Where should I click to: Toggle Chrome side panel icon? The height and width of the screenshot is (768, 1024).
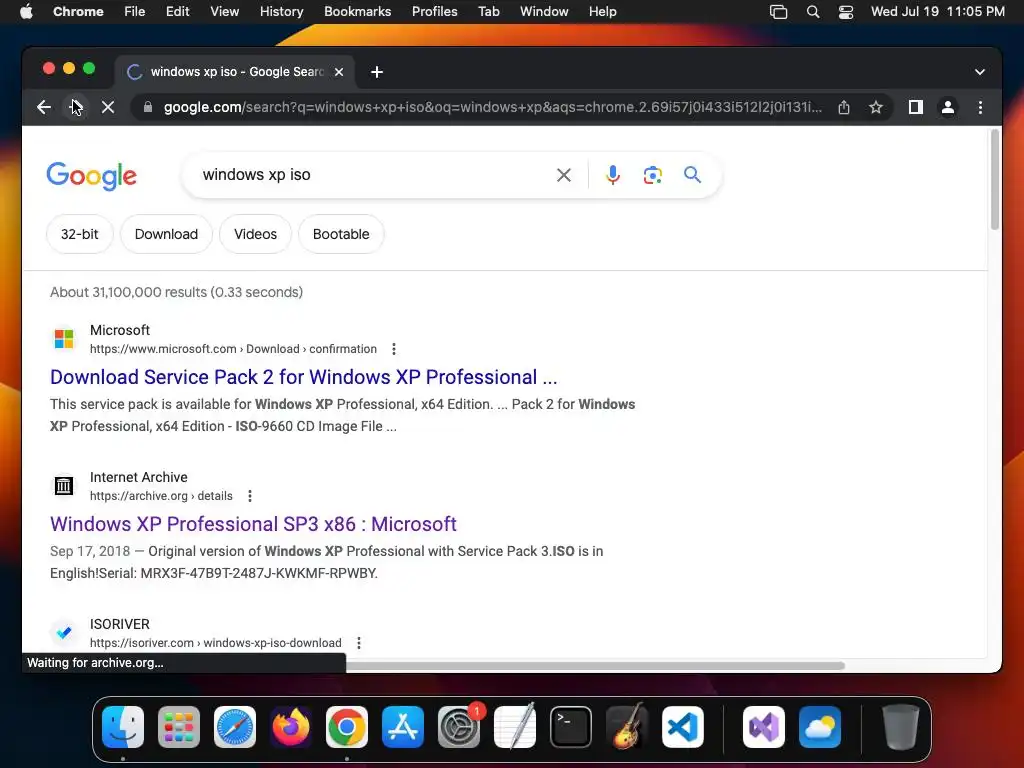[x=916, y=107]
